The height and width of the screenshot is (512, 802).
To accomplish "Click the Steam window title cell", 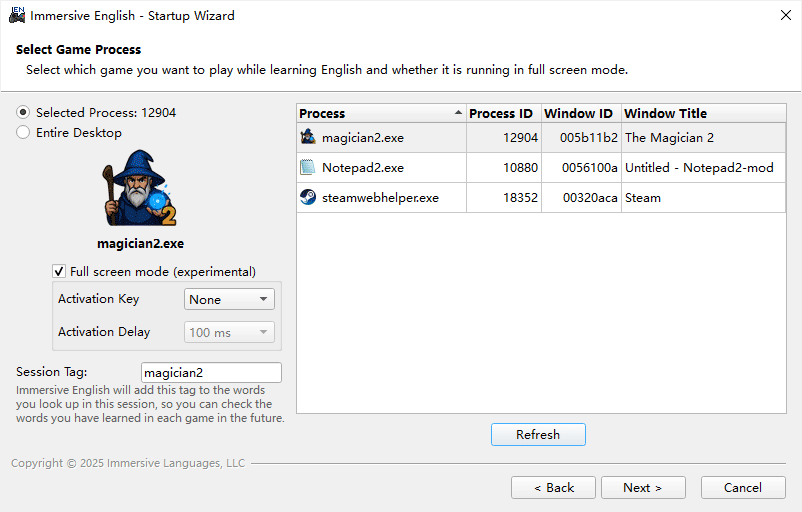I will coord(704,197).
